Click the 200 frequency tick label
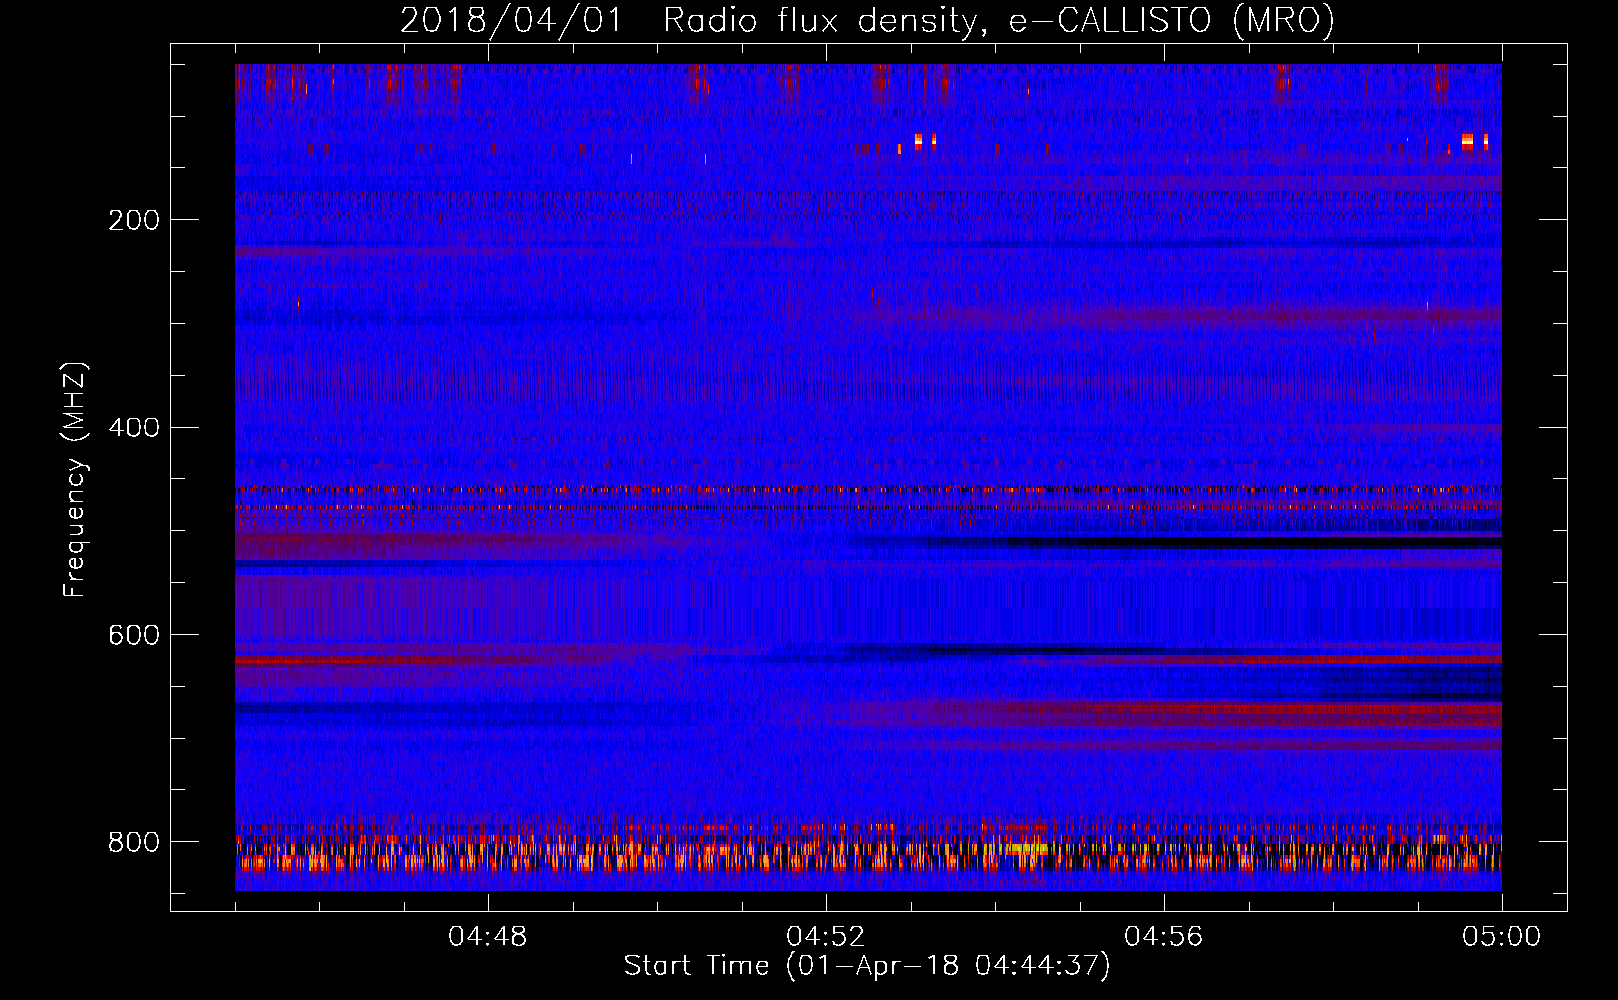The width and height of the screenshot is (1618, 1000). click(134, 220)
